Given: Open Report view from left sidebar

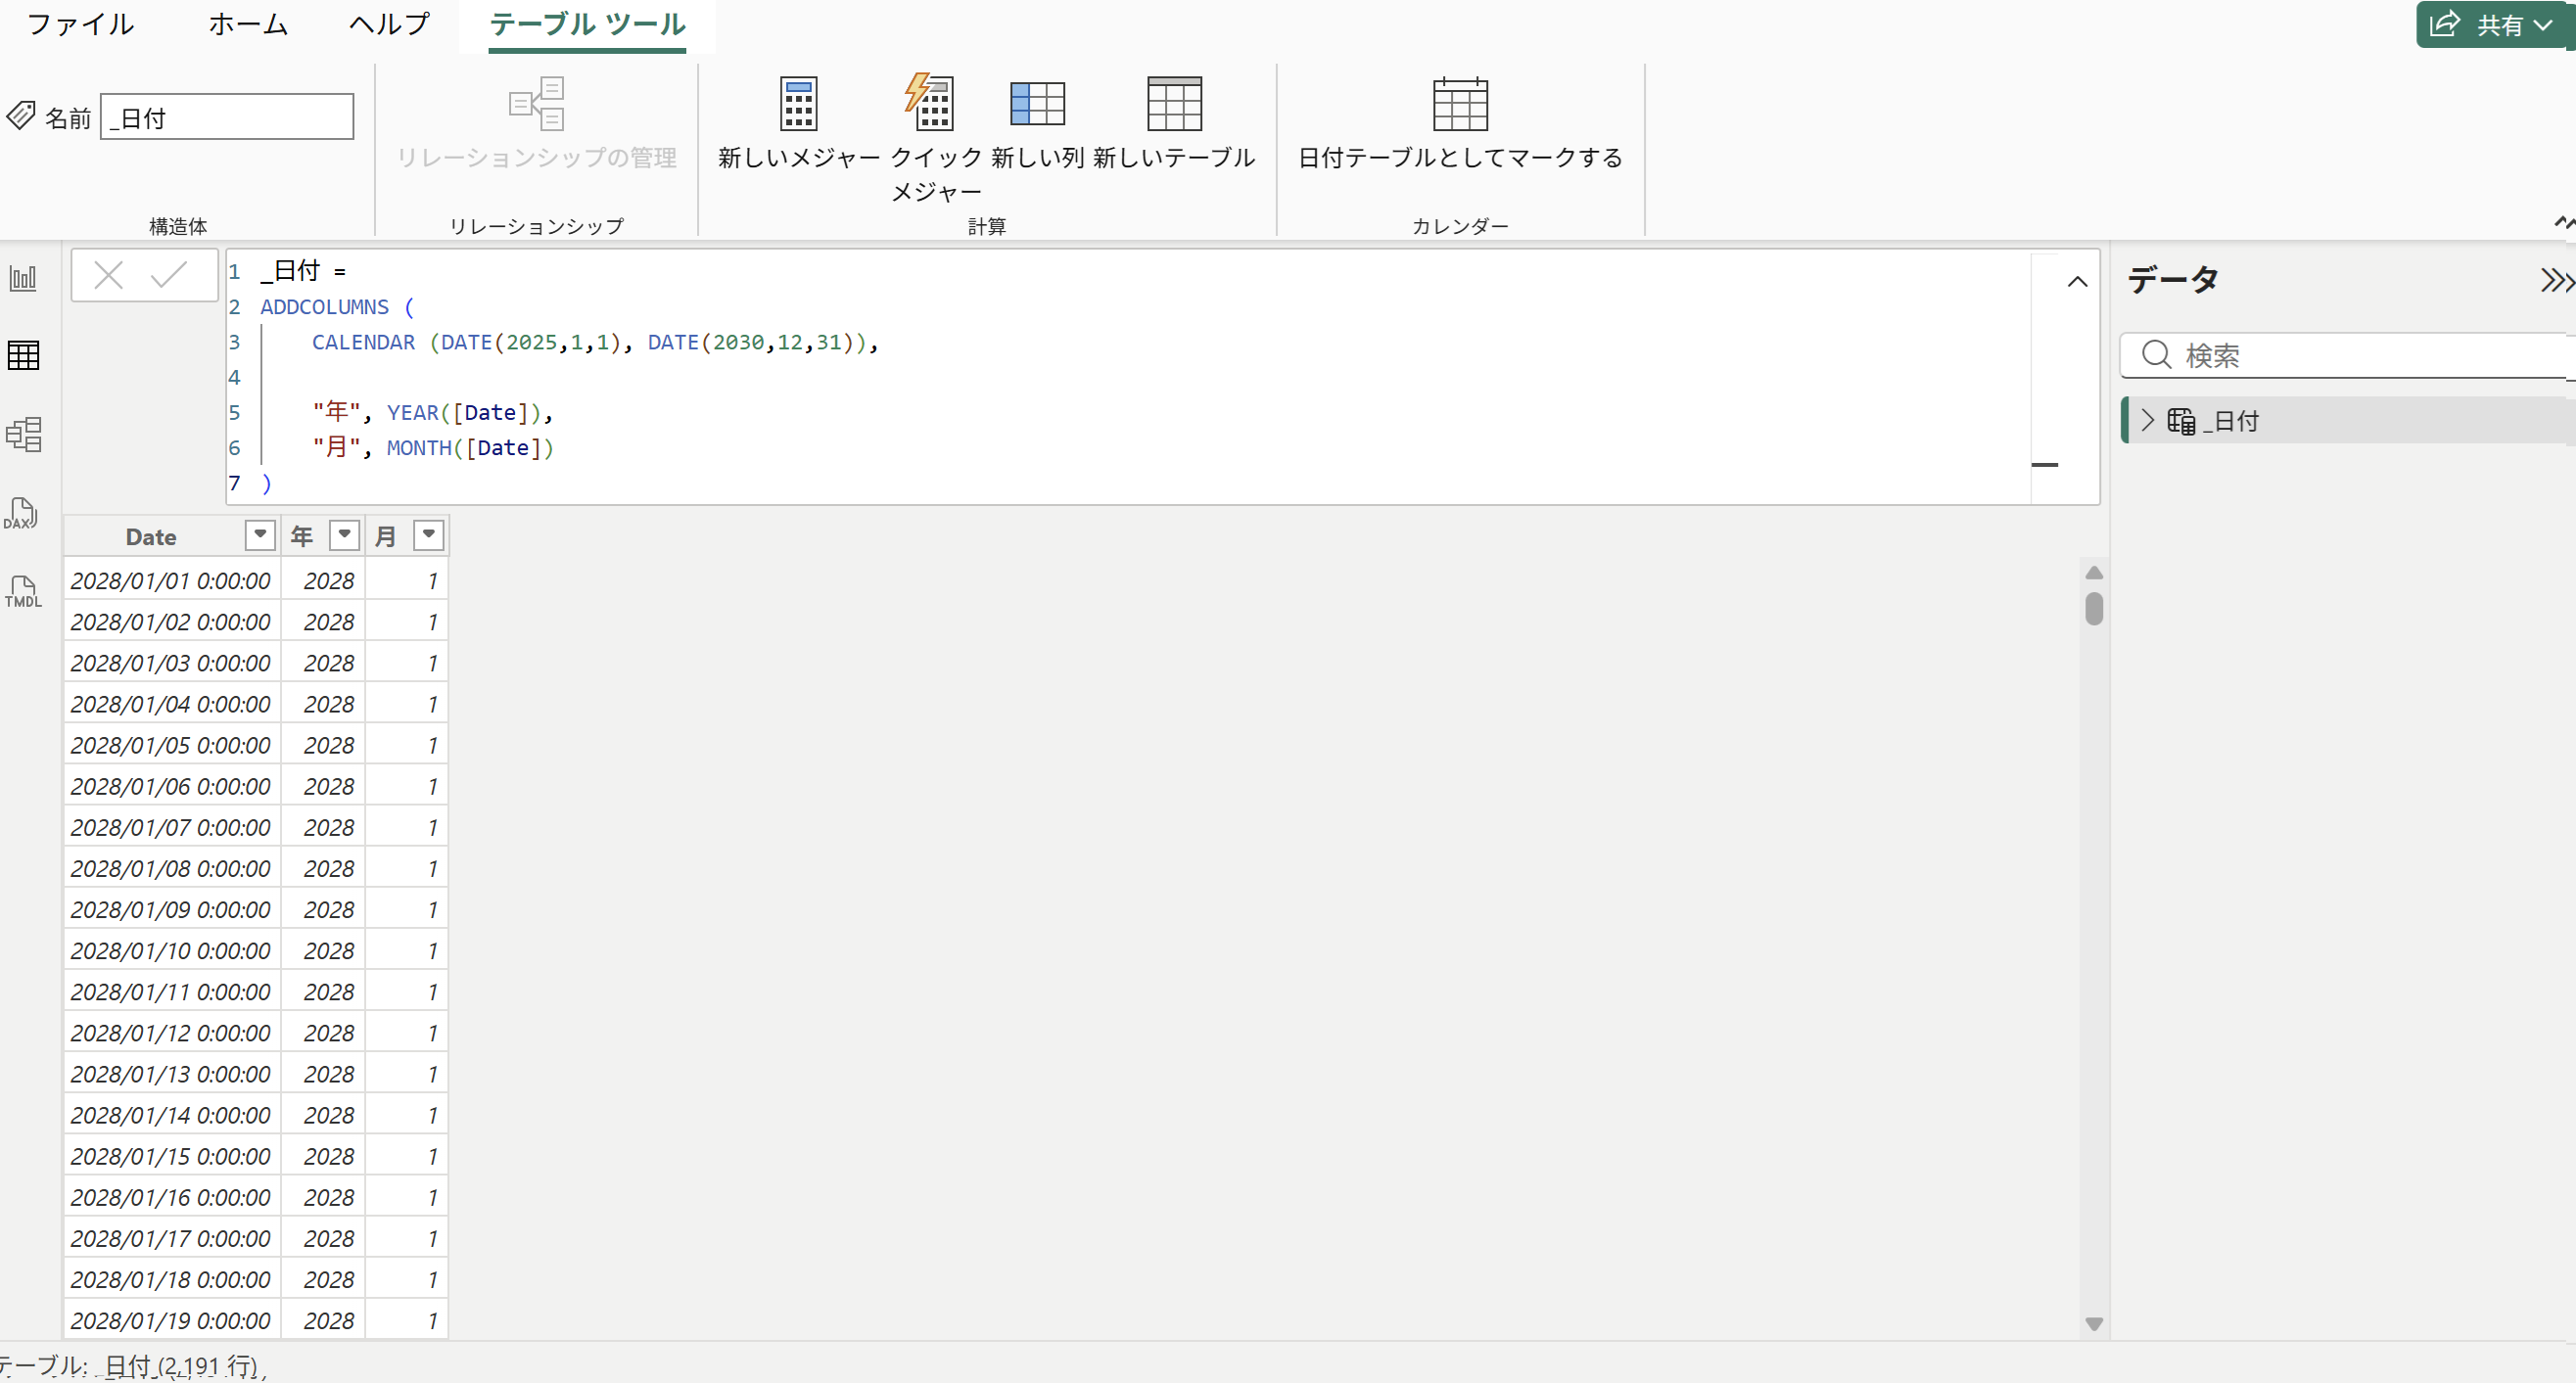Looking at the screenshot, I should point(23,277).
